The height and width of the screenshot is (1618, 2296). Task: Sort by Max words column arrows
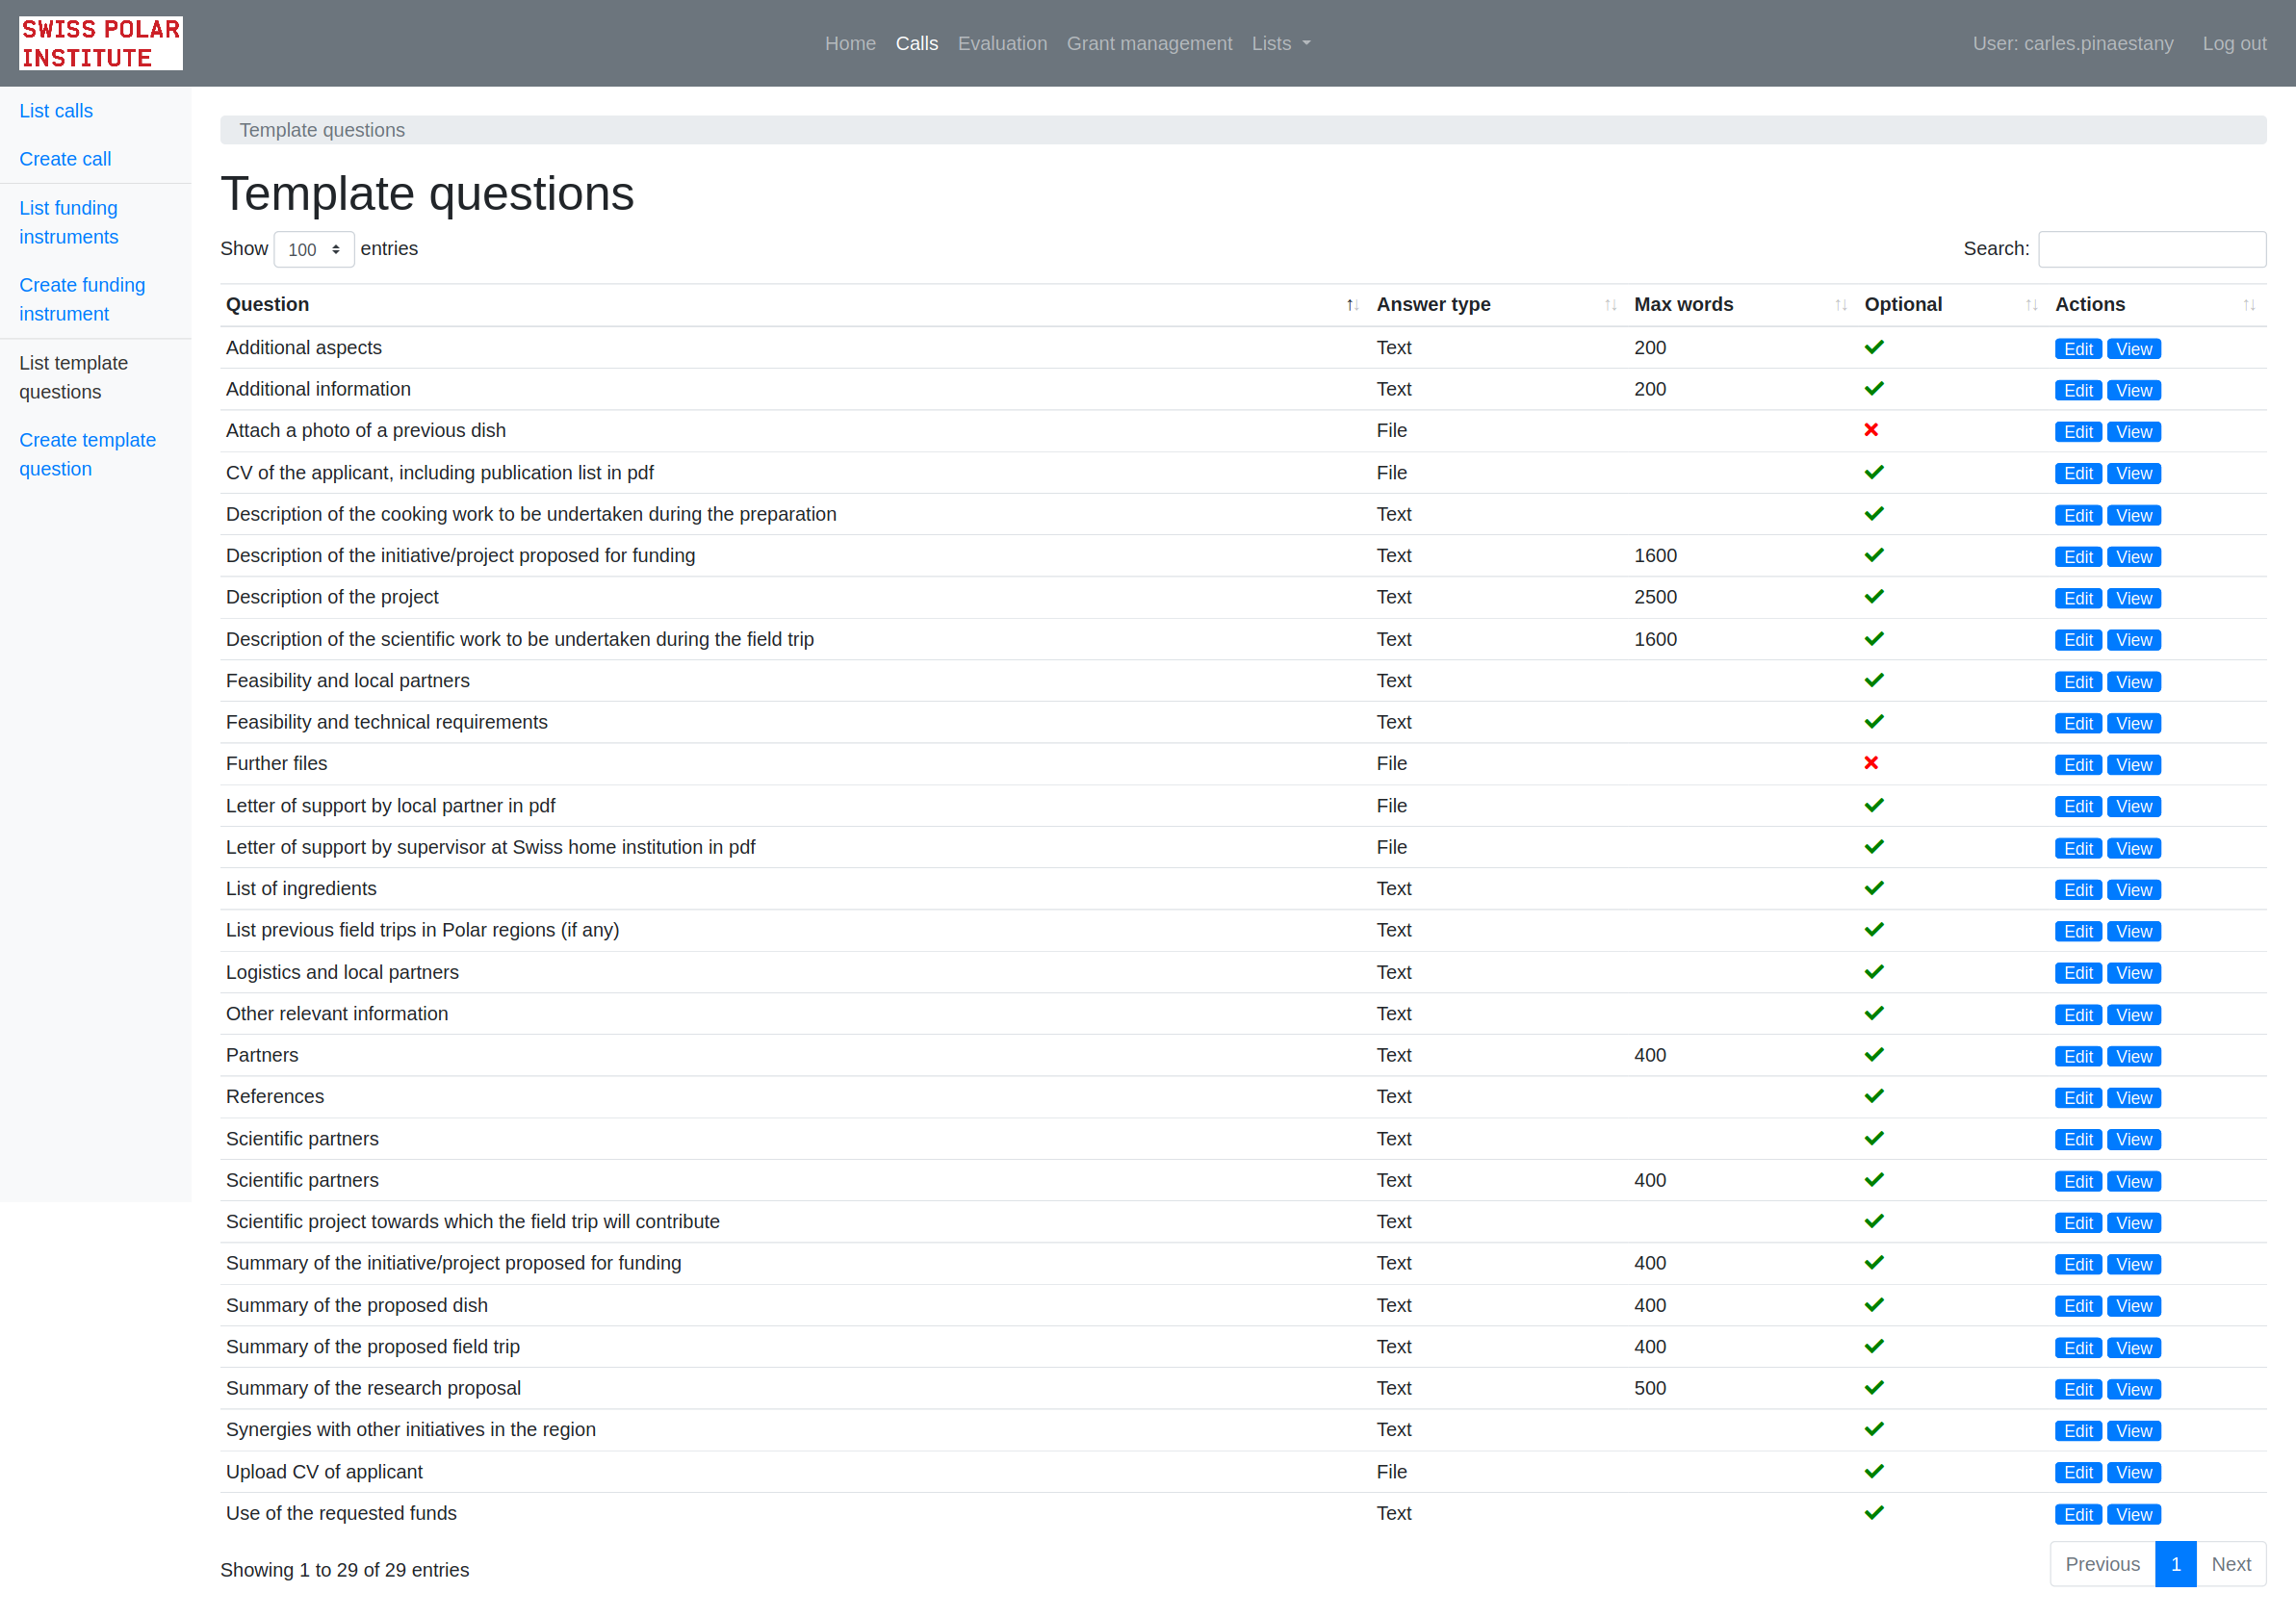point(1840,305)
